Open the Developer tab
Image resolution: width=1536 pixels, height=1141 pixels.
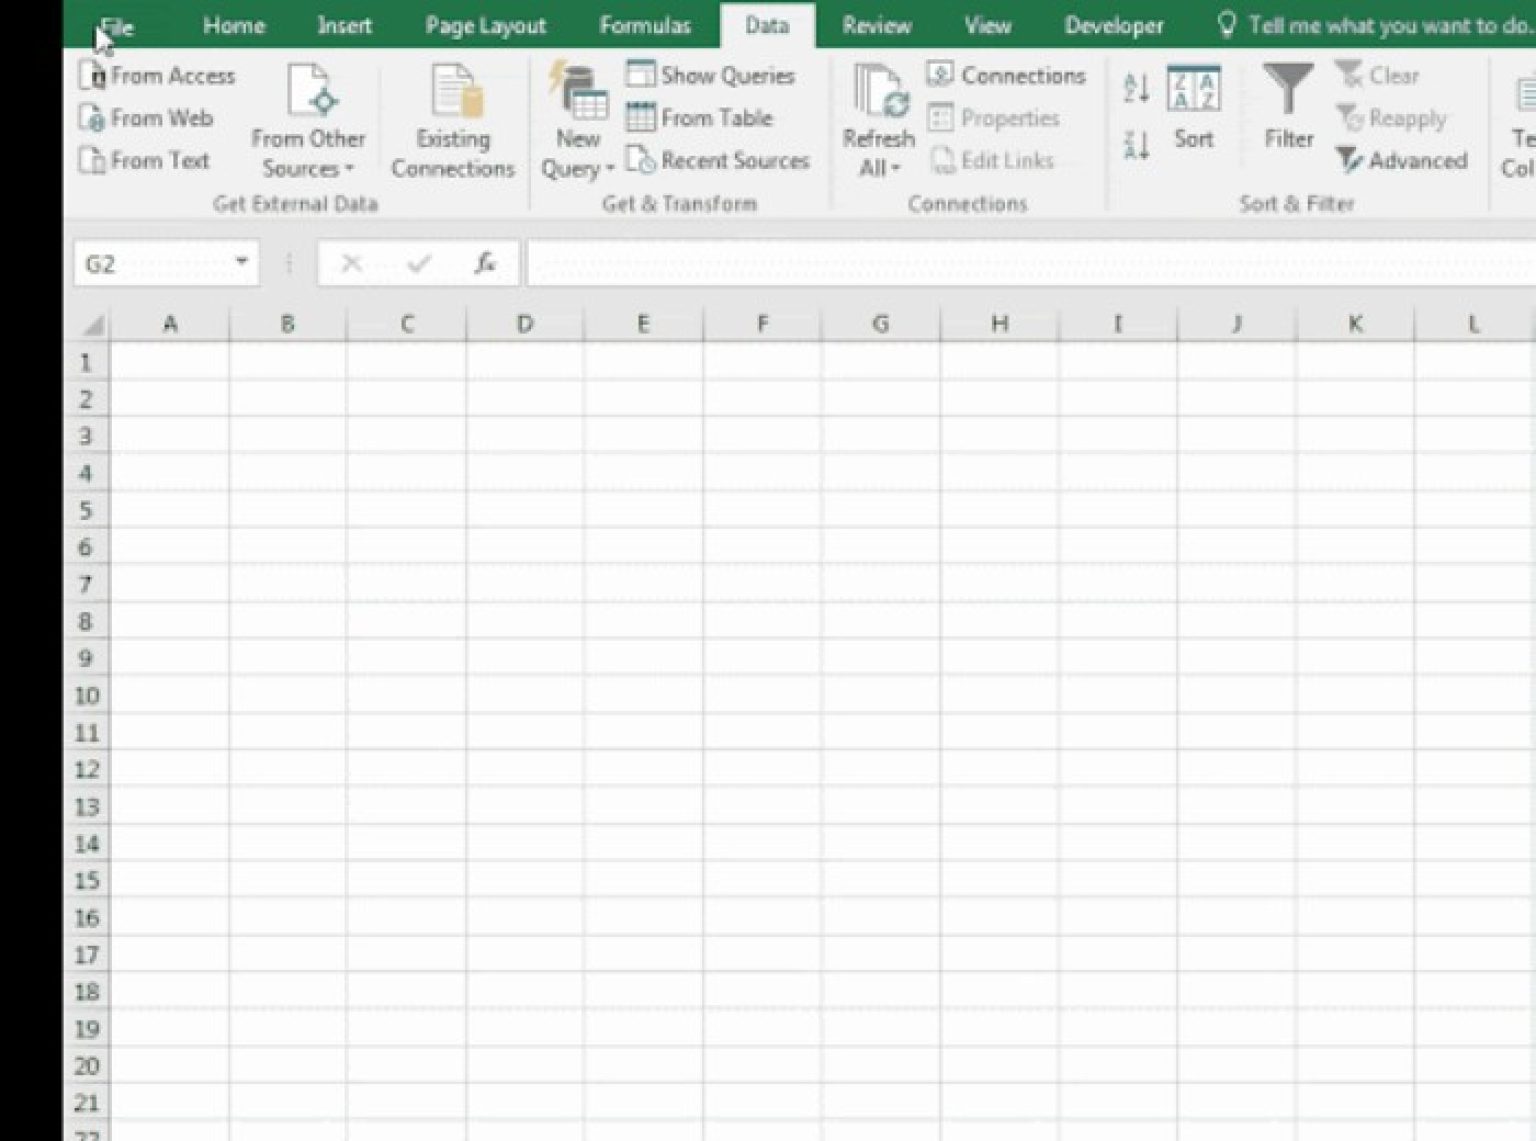point(1113,25)
